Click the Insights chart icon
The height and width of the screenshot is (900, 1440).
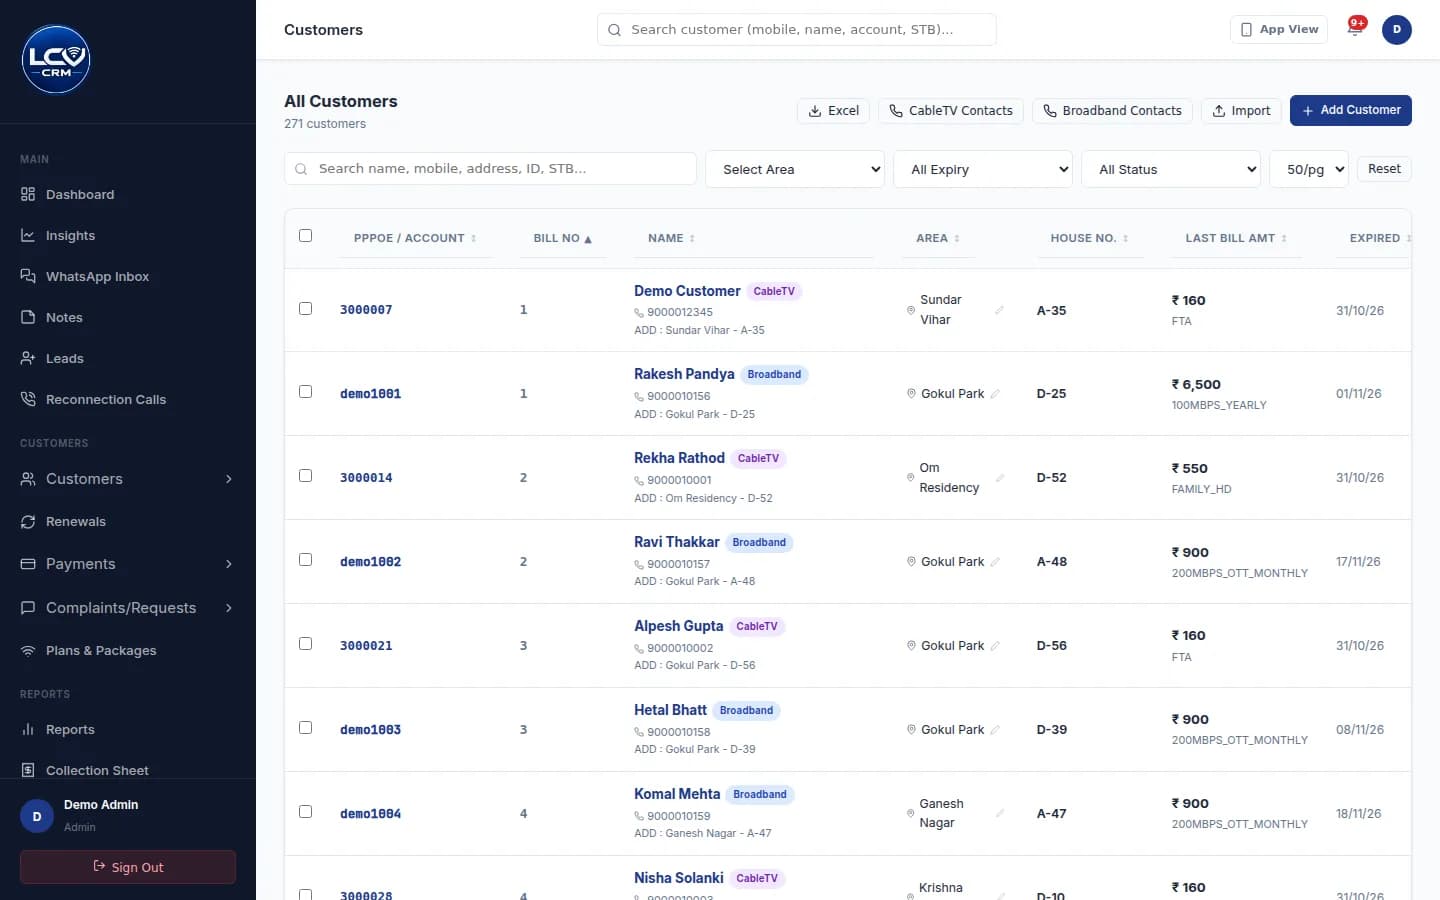(28, 235)
